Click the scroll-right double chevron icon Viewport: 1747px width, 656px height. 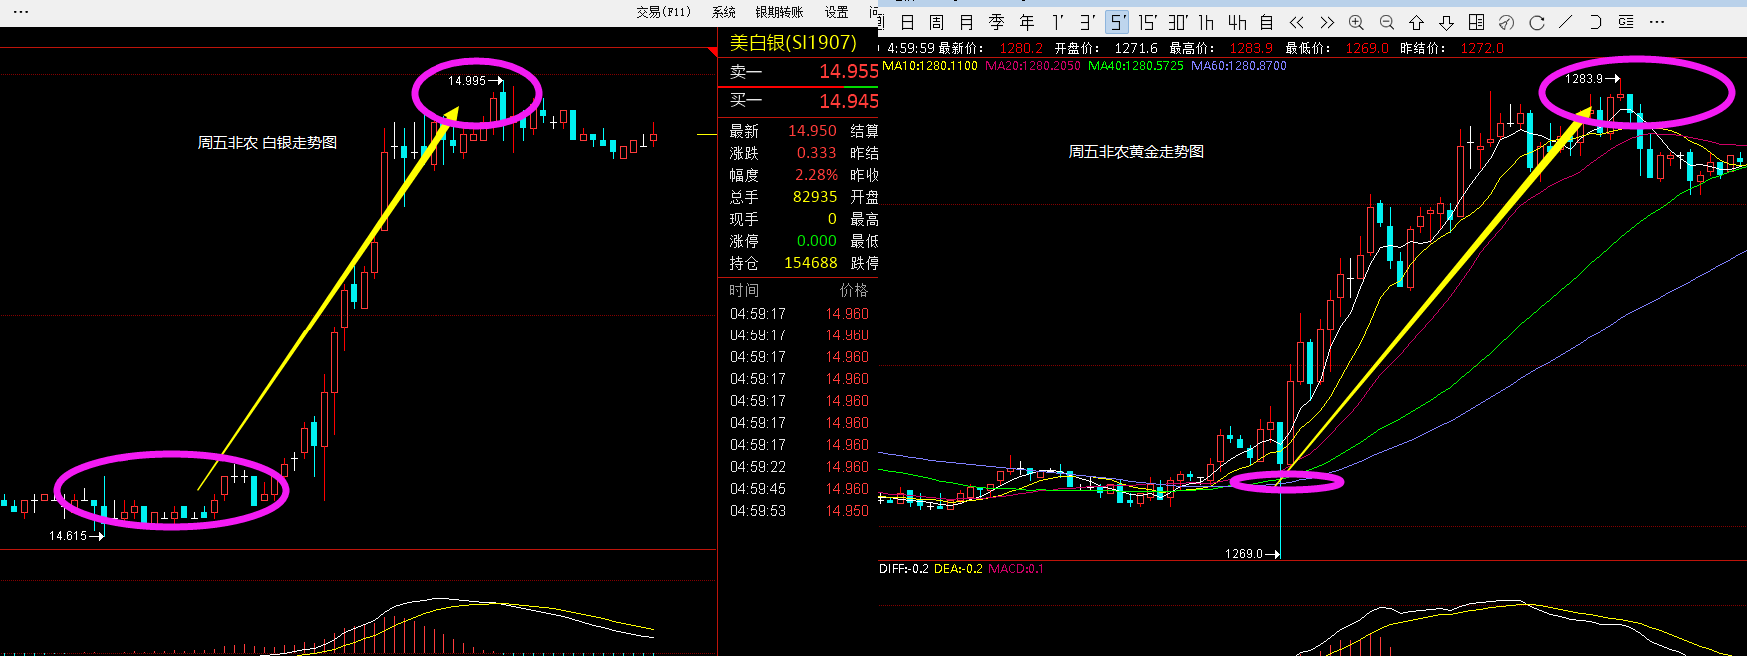click(x=1327, y=22)
